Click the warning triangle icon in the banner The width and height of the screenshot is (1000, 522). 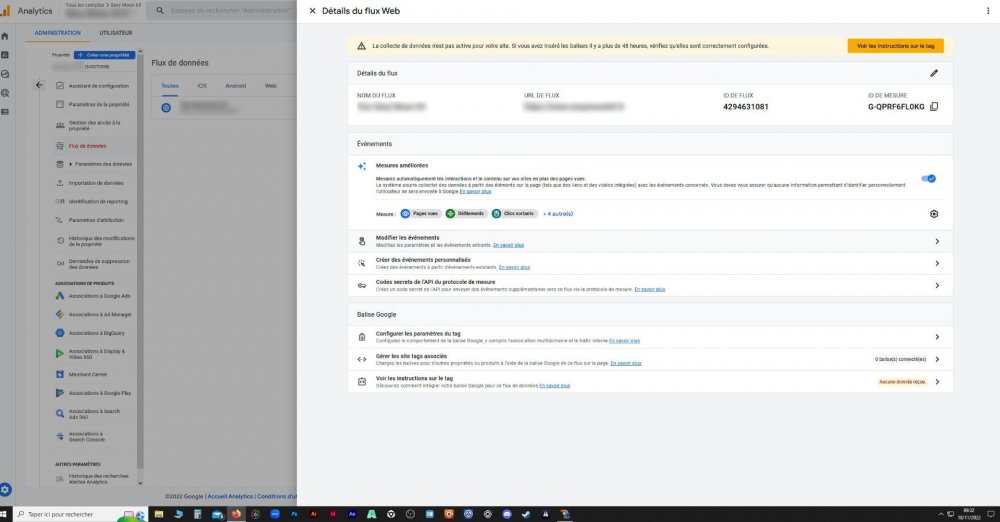[362, 46]
